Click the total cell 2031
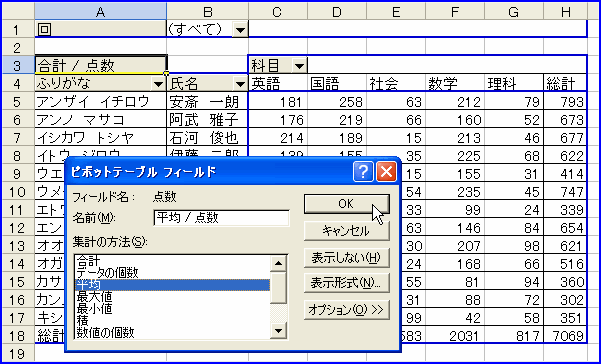601x364 pixels. 455,336
